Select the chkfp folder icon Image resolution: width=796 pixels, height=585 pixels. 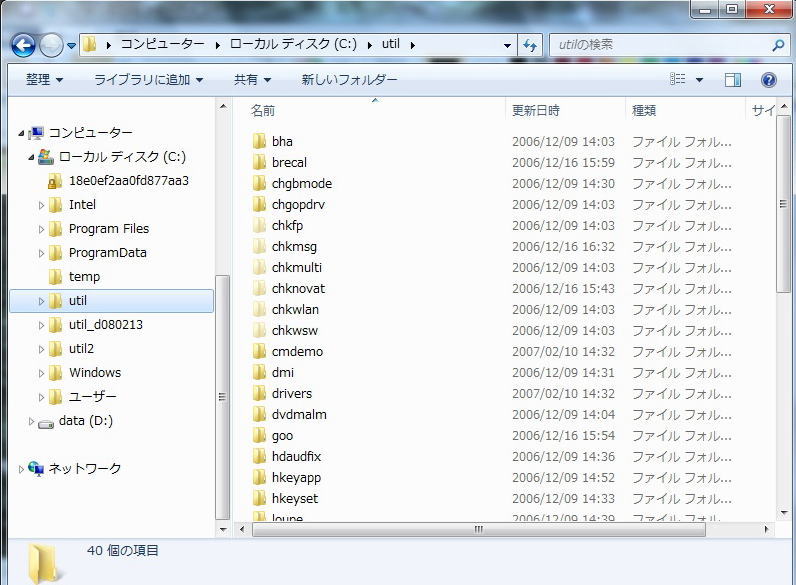tap(259, 225)
